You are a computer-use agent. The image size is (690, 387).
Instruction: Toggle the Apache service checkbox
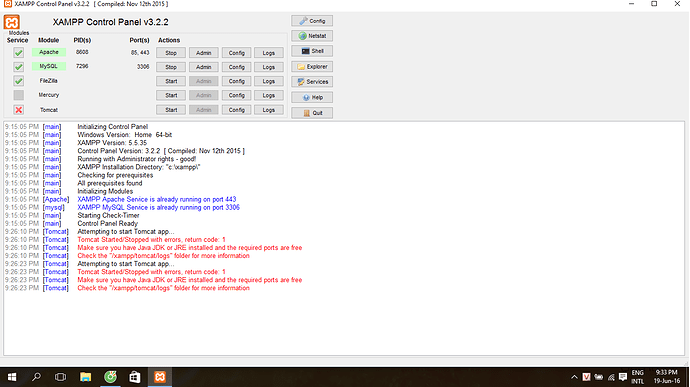pyautogui.click(x=18, y=53)
